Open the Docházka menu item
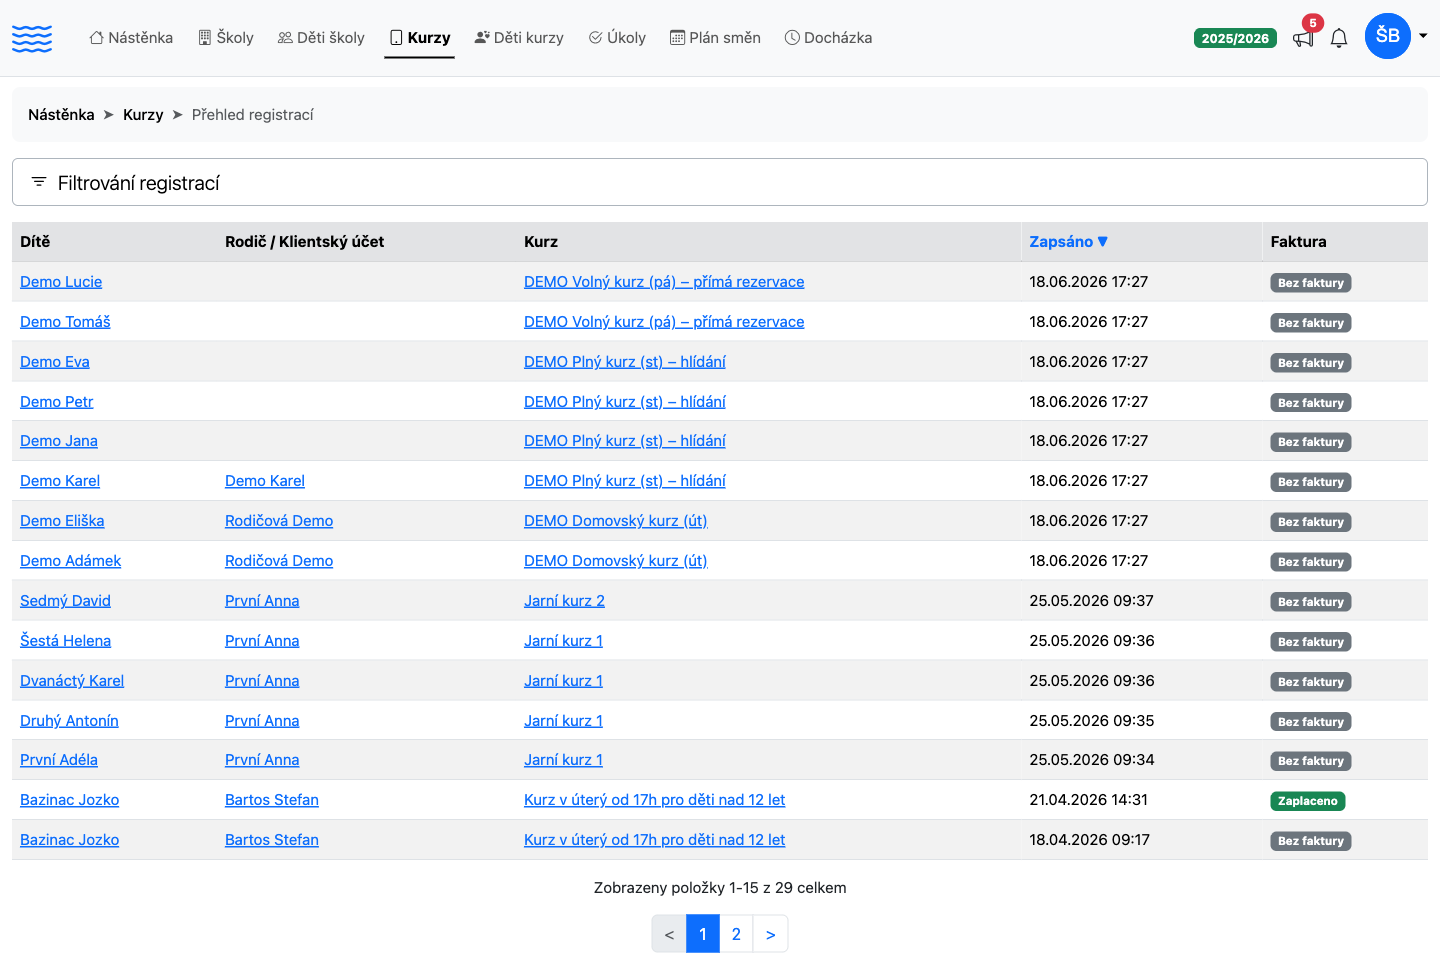 click(829, 38)
